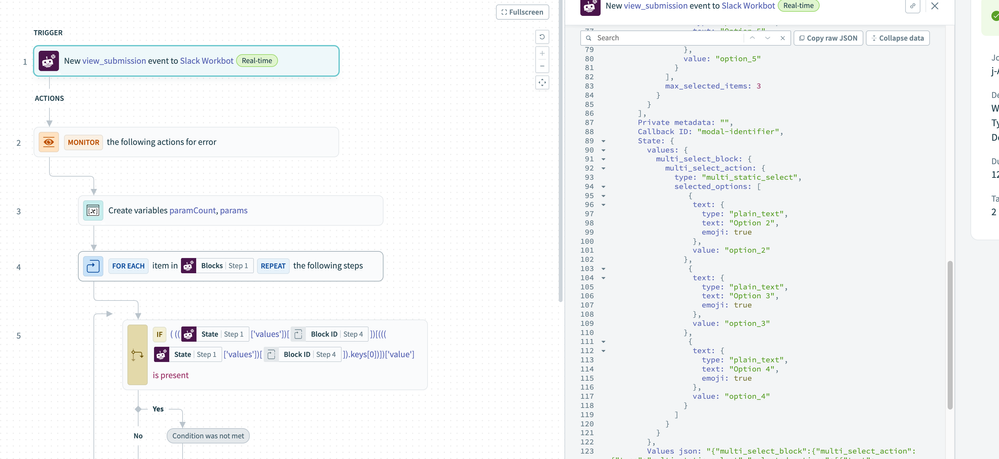The width and height of the screenshot is (999, 459).
Task: Select Monitor step 2 card
Action: pos(186,142)
